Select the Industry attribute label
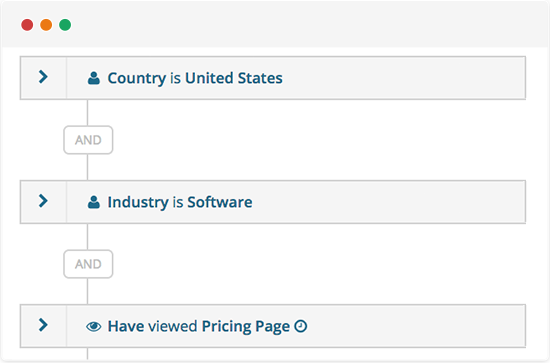Image resolution: width=550 pixels, height=363 pixels. tap(138, 203)
